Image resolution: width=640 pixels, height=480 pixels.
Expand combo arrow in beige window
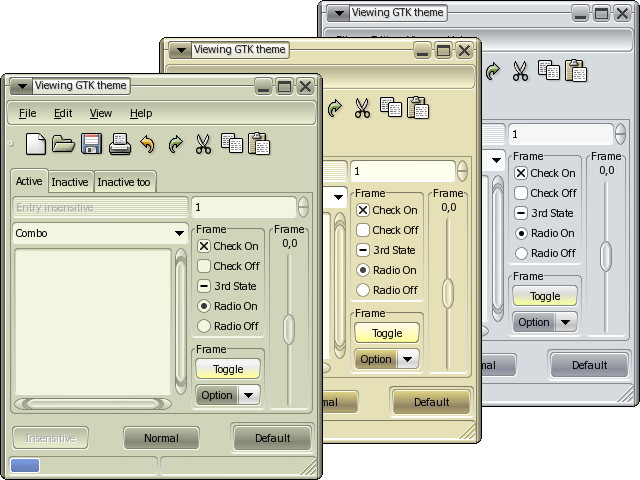coord(338,198)
